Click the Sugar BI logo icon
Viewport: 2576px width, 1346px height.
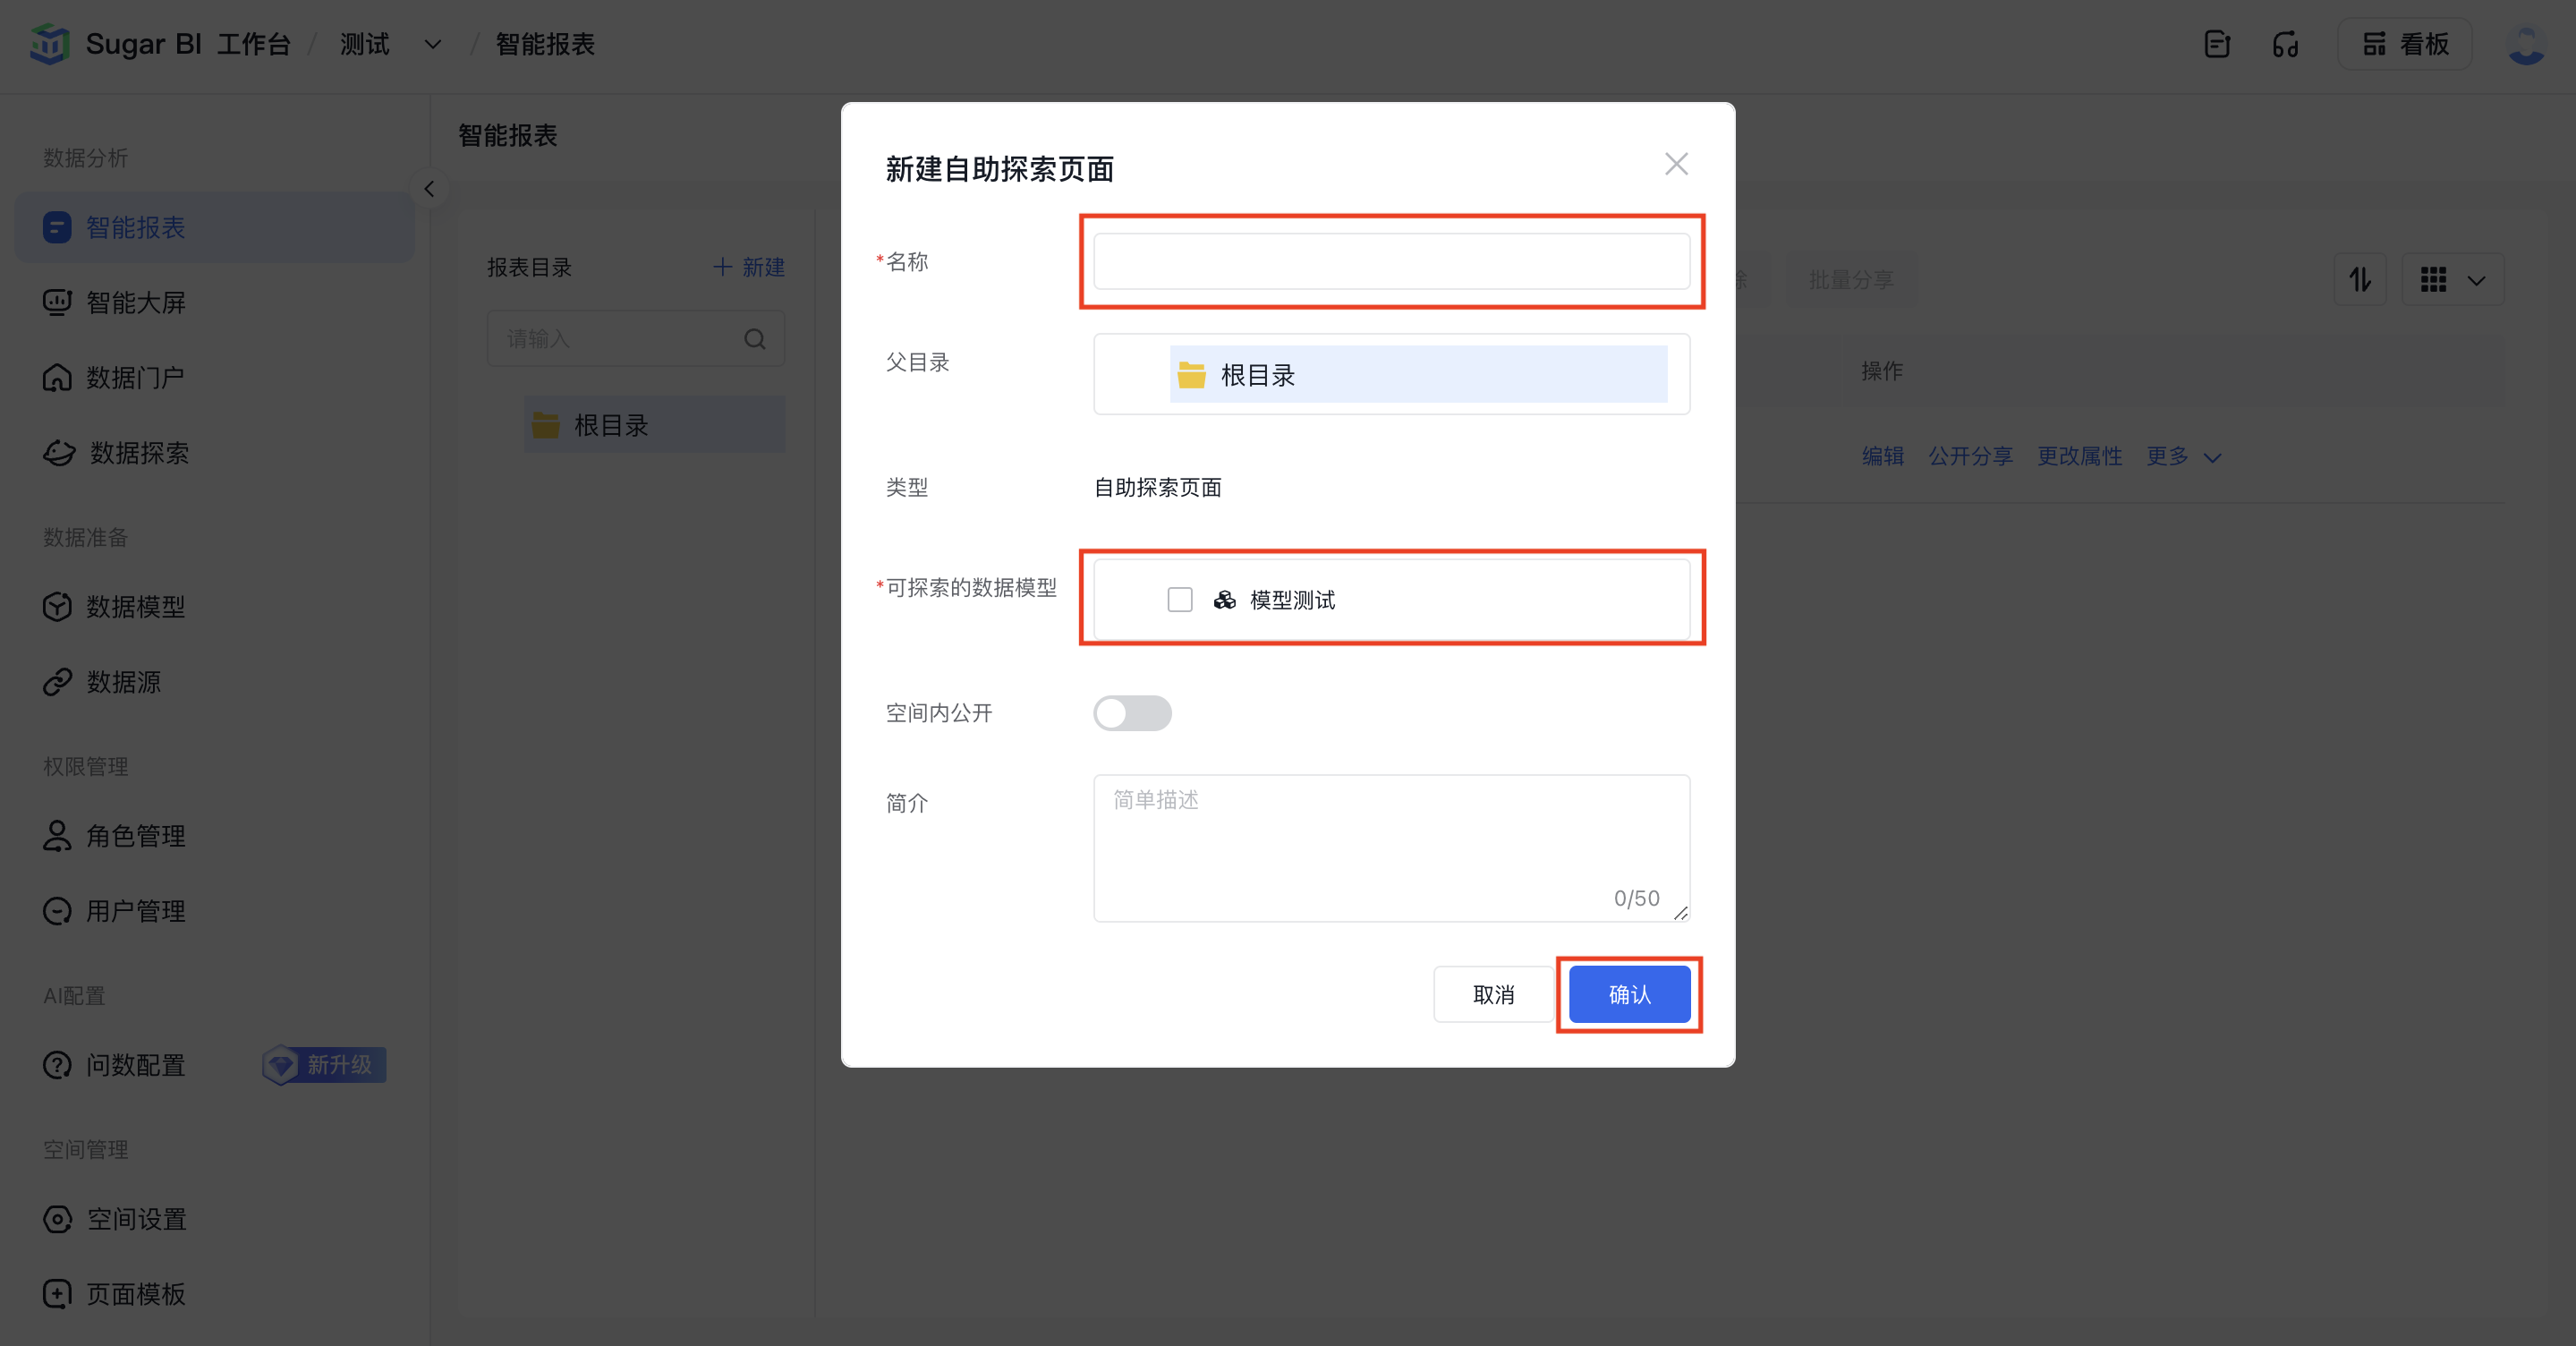(x=49, y=44)
